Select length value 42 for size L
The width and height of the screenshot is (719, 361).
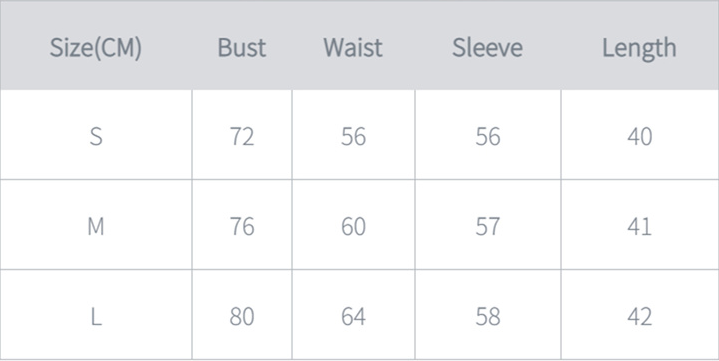pyautogui.click(x=639, y=316)
